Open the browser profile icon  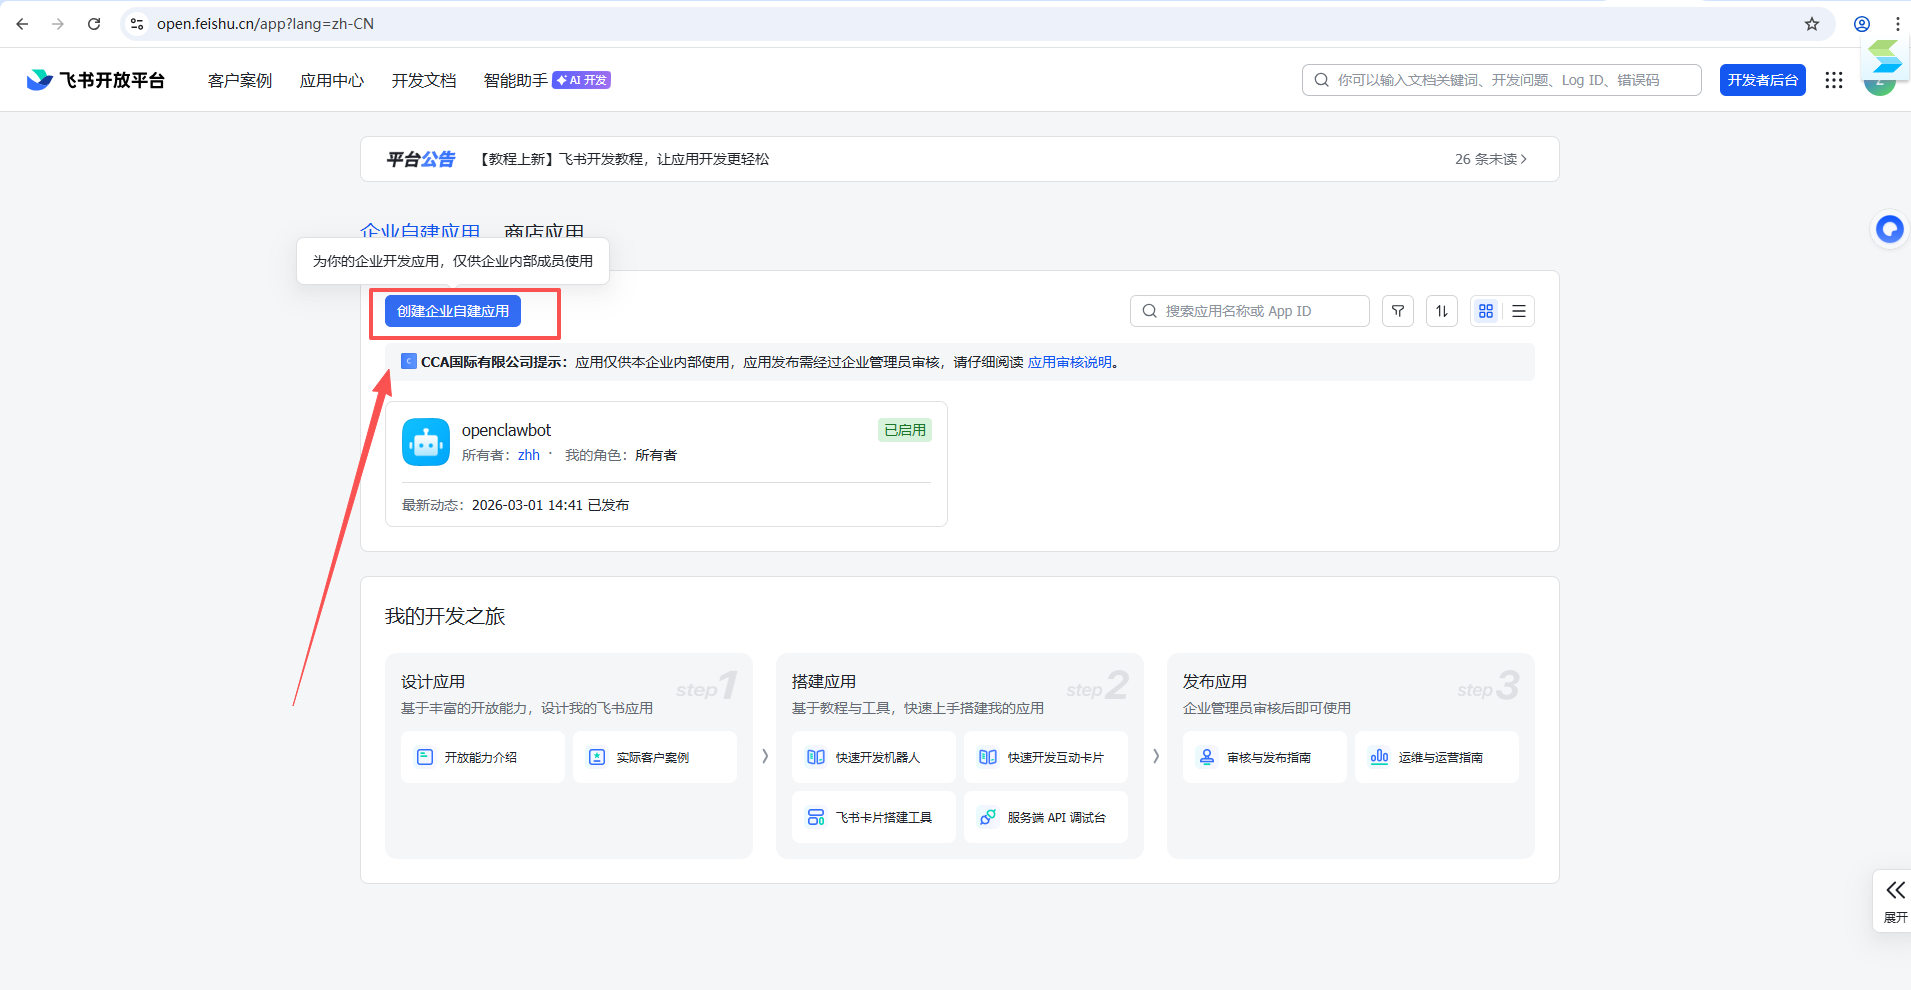point(1862,24)
